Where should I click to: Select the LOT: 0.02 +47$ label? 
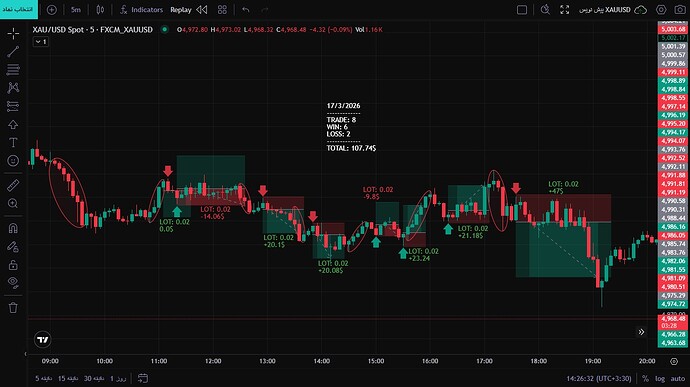tap(563, 188)
